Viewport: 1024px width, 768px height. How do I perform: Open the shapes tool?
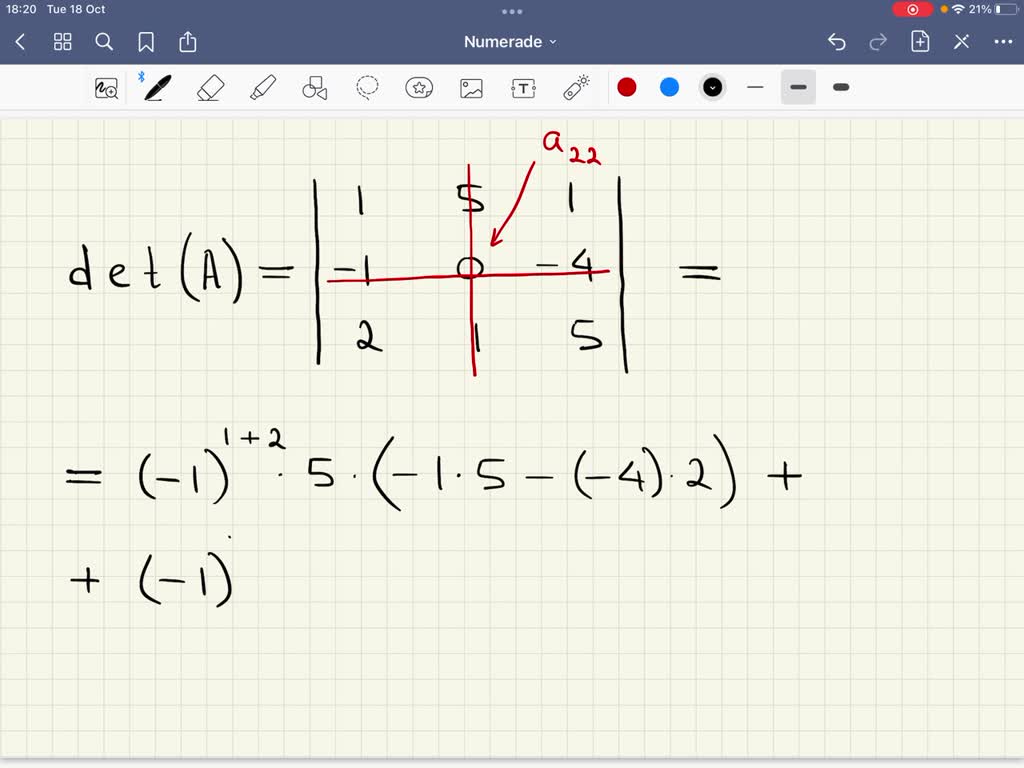click(314, 87)
